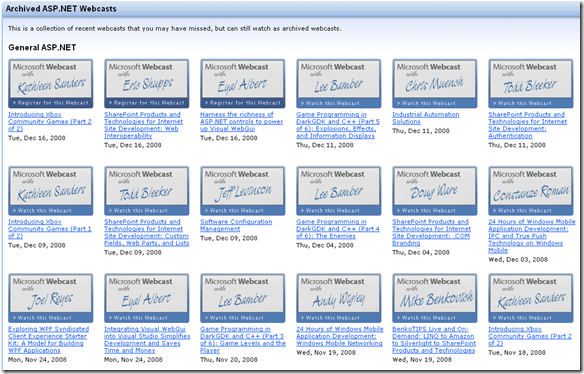Open the Windows Mobile Networking link
Screen dimensions: 584x374
click(x=340, y=336)
